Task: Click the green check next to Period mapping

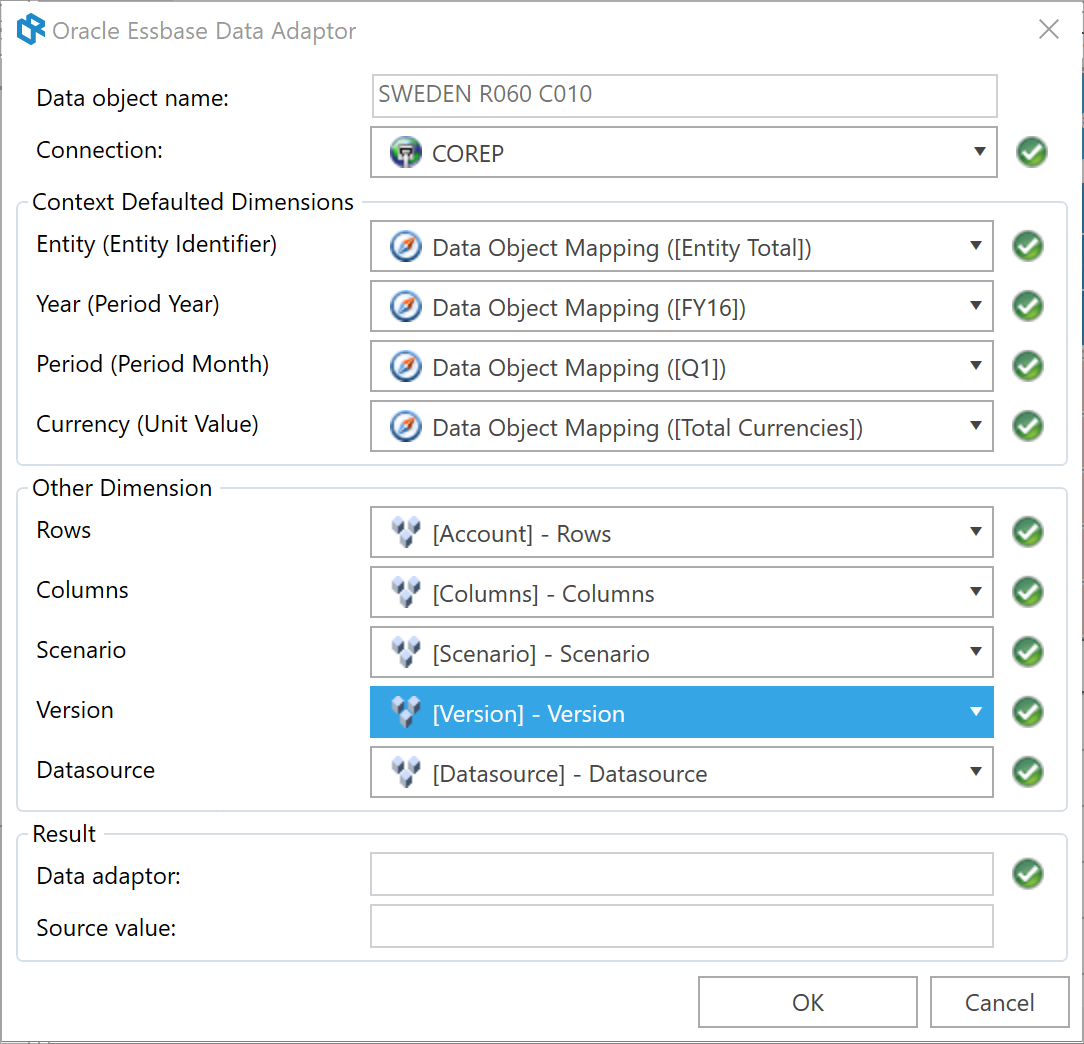Action: 1028,366
